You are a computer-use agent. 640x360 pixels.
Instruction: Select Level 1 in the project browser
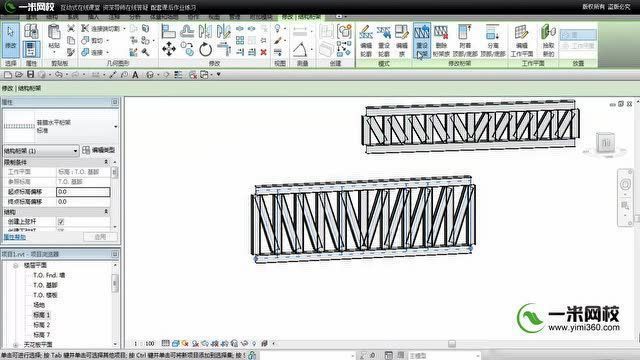point(41,315)
